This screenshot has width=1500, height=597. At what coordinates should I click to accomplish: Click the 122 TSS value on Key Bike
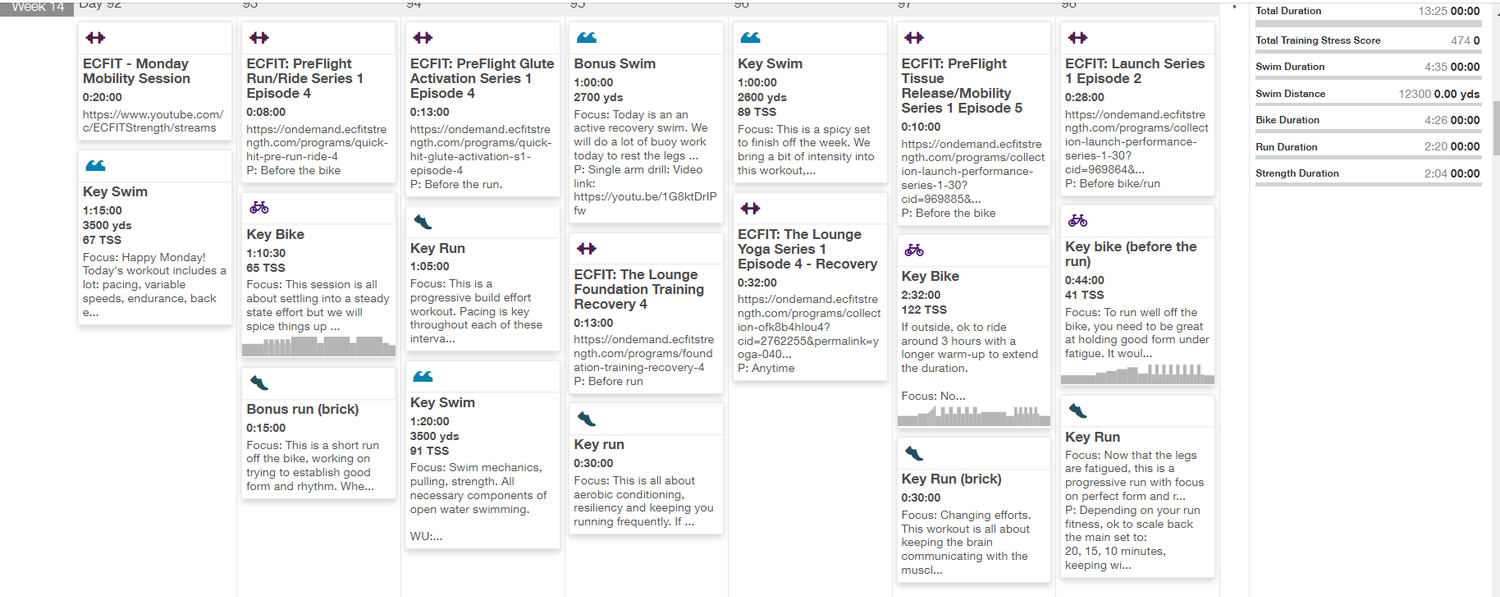[x=922, y=310]
